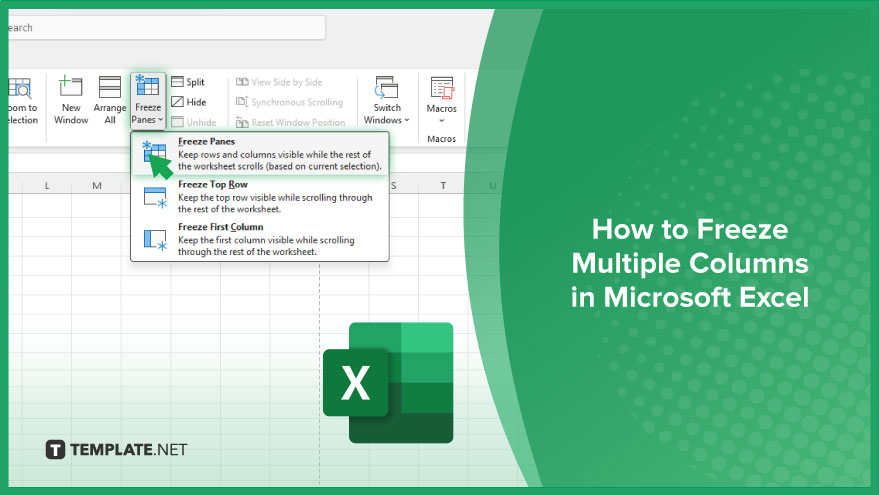Click the Zoom to Selection icon
The width and height of the screenshot is (880, 495).
pyautogui.click(x=20, y=88)
